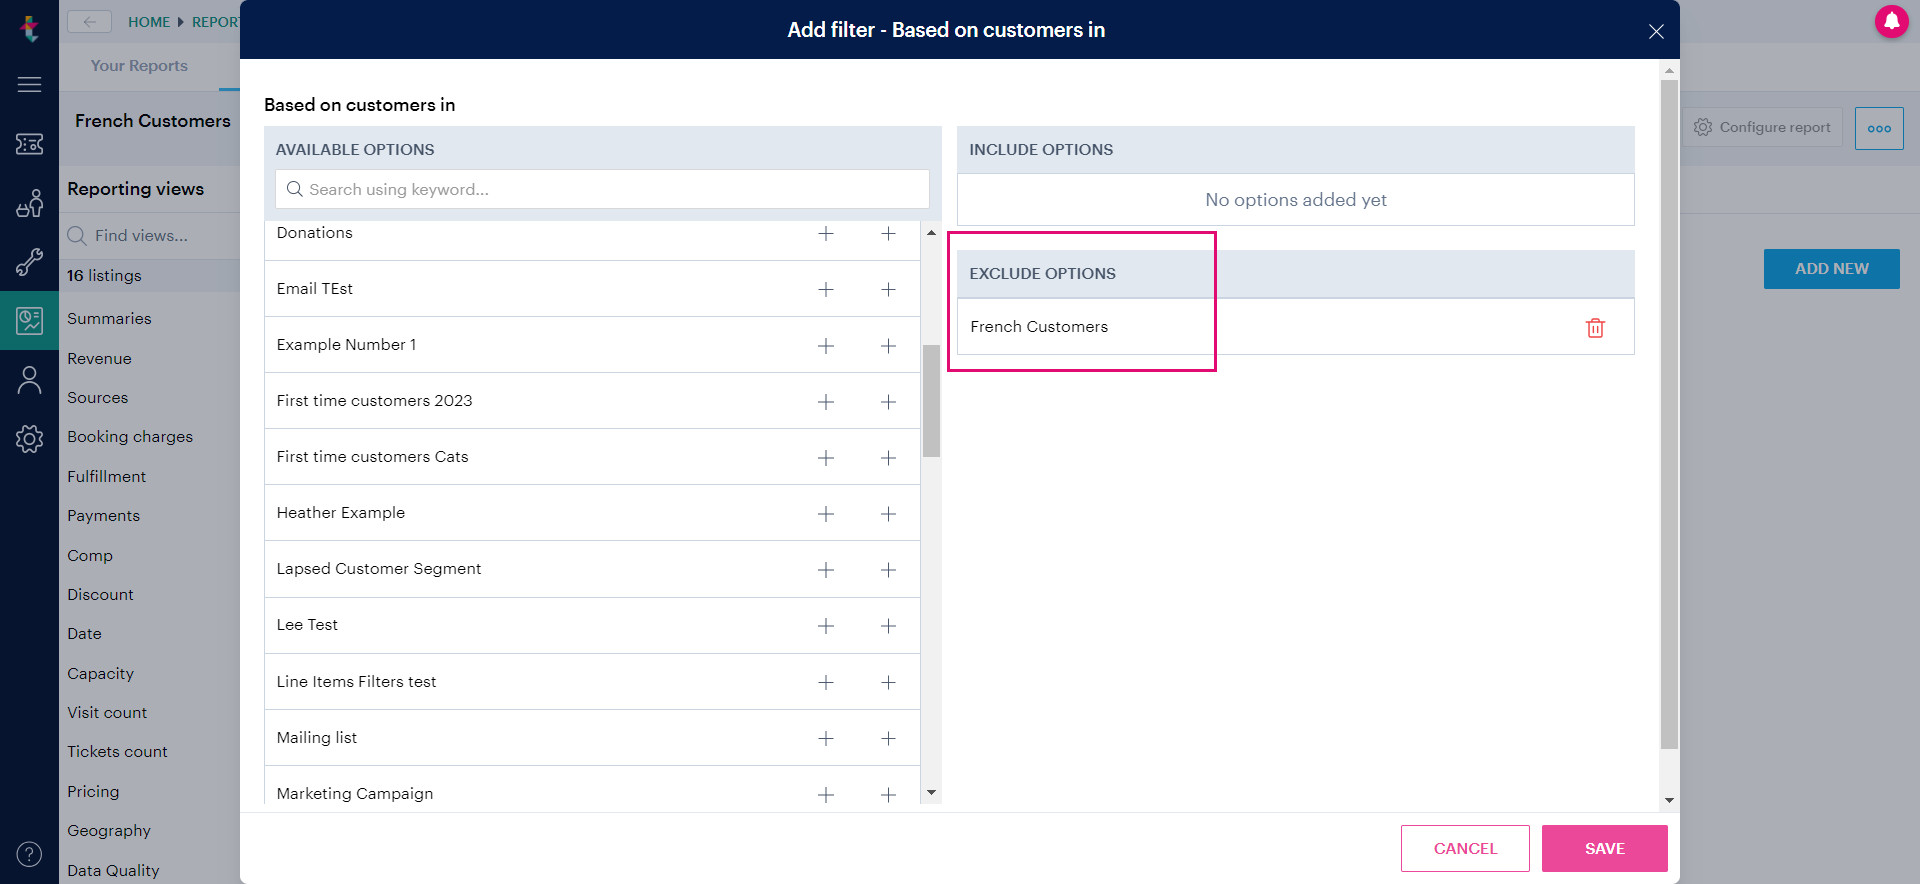
Task: Click second plus icon for Lee Test
Action: [888, 625]
